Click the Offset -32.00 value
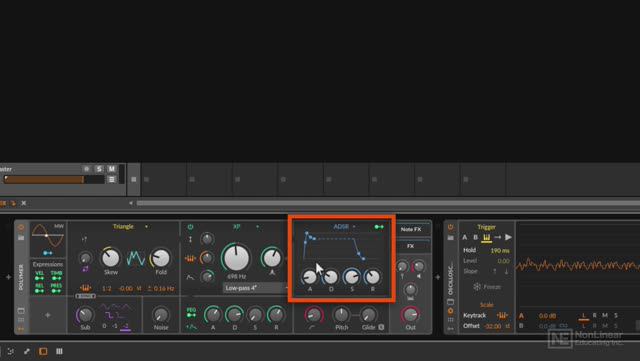Screen dimensions: 640x361 point(493,326)
